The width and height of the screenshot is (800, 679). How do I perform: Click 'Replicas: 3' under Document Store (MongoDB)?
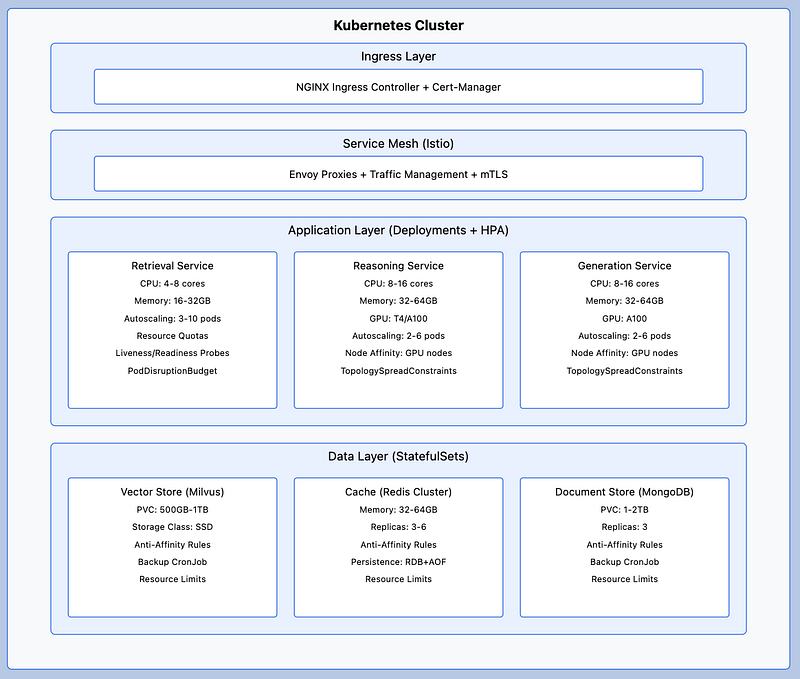(x=624, y=527)
